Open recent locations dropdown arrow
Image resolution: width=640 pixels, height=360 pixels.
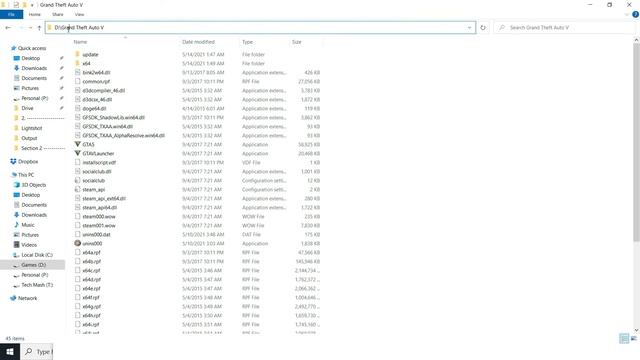[x=31, y=28]
